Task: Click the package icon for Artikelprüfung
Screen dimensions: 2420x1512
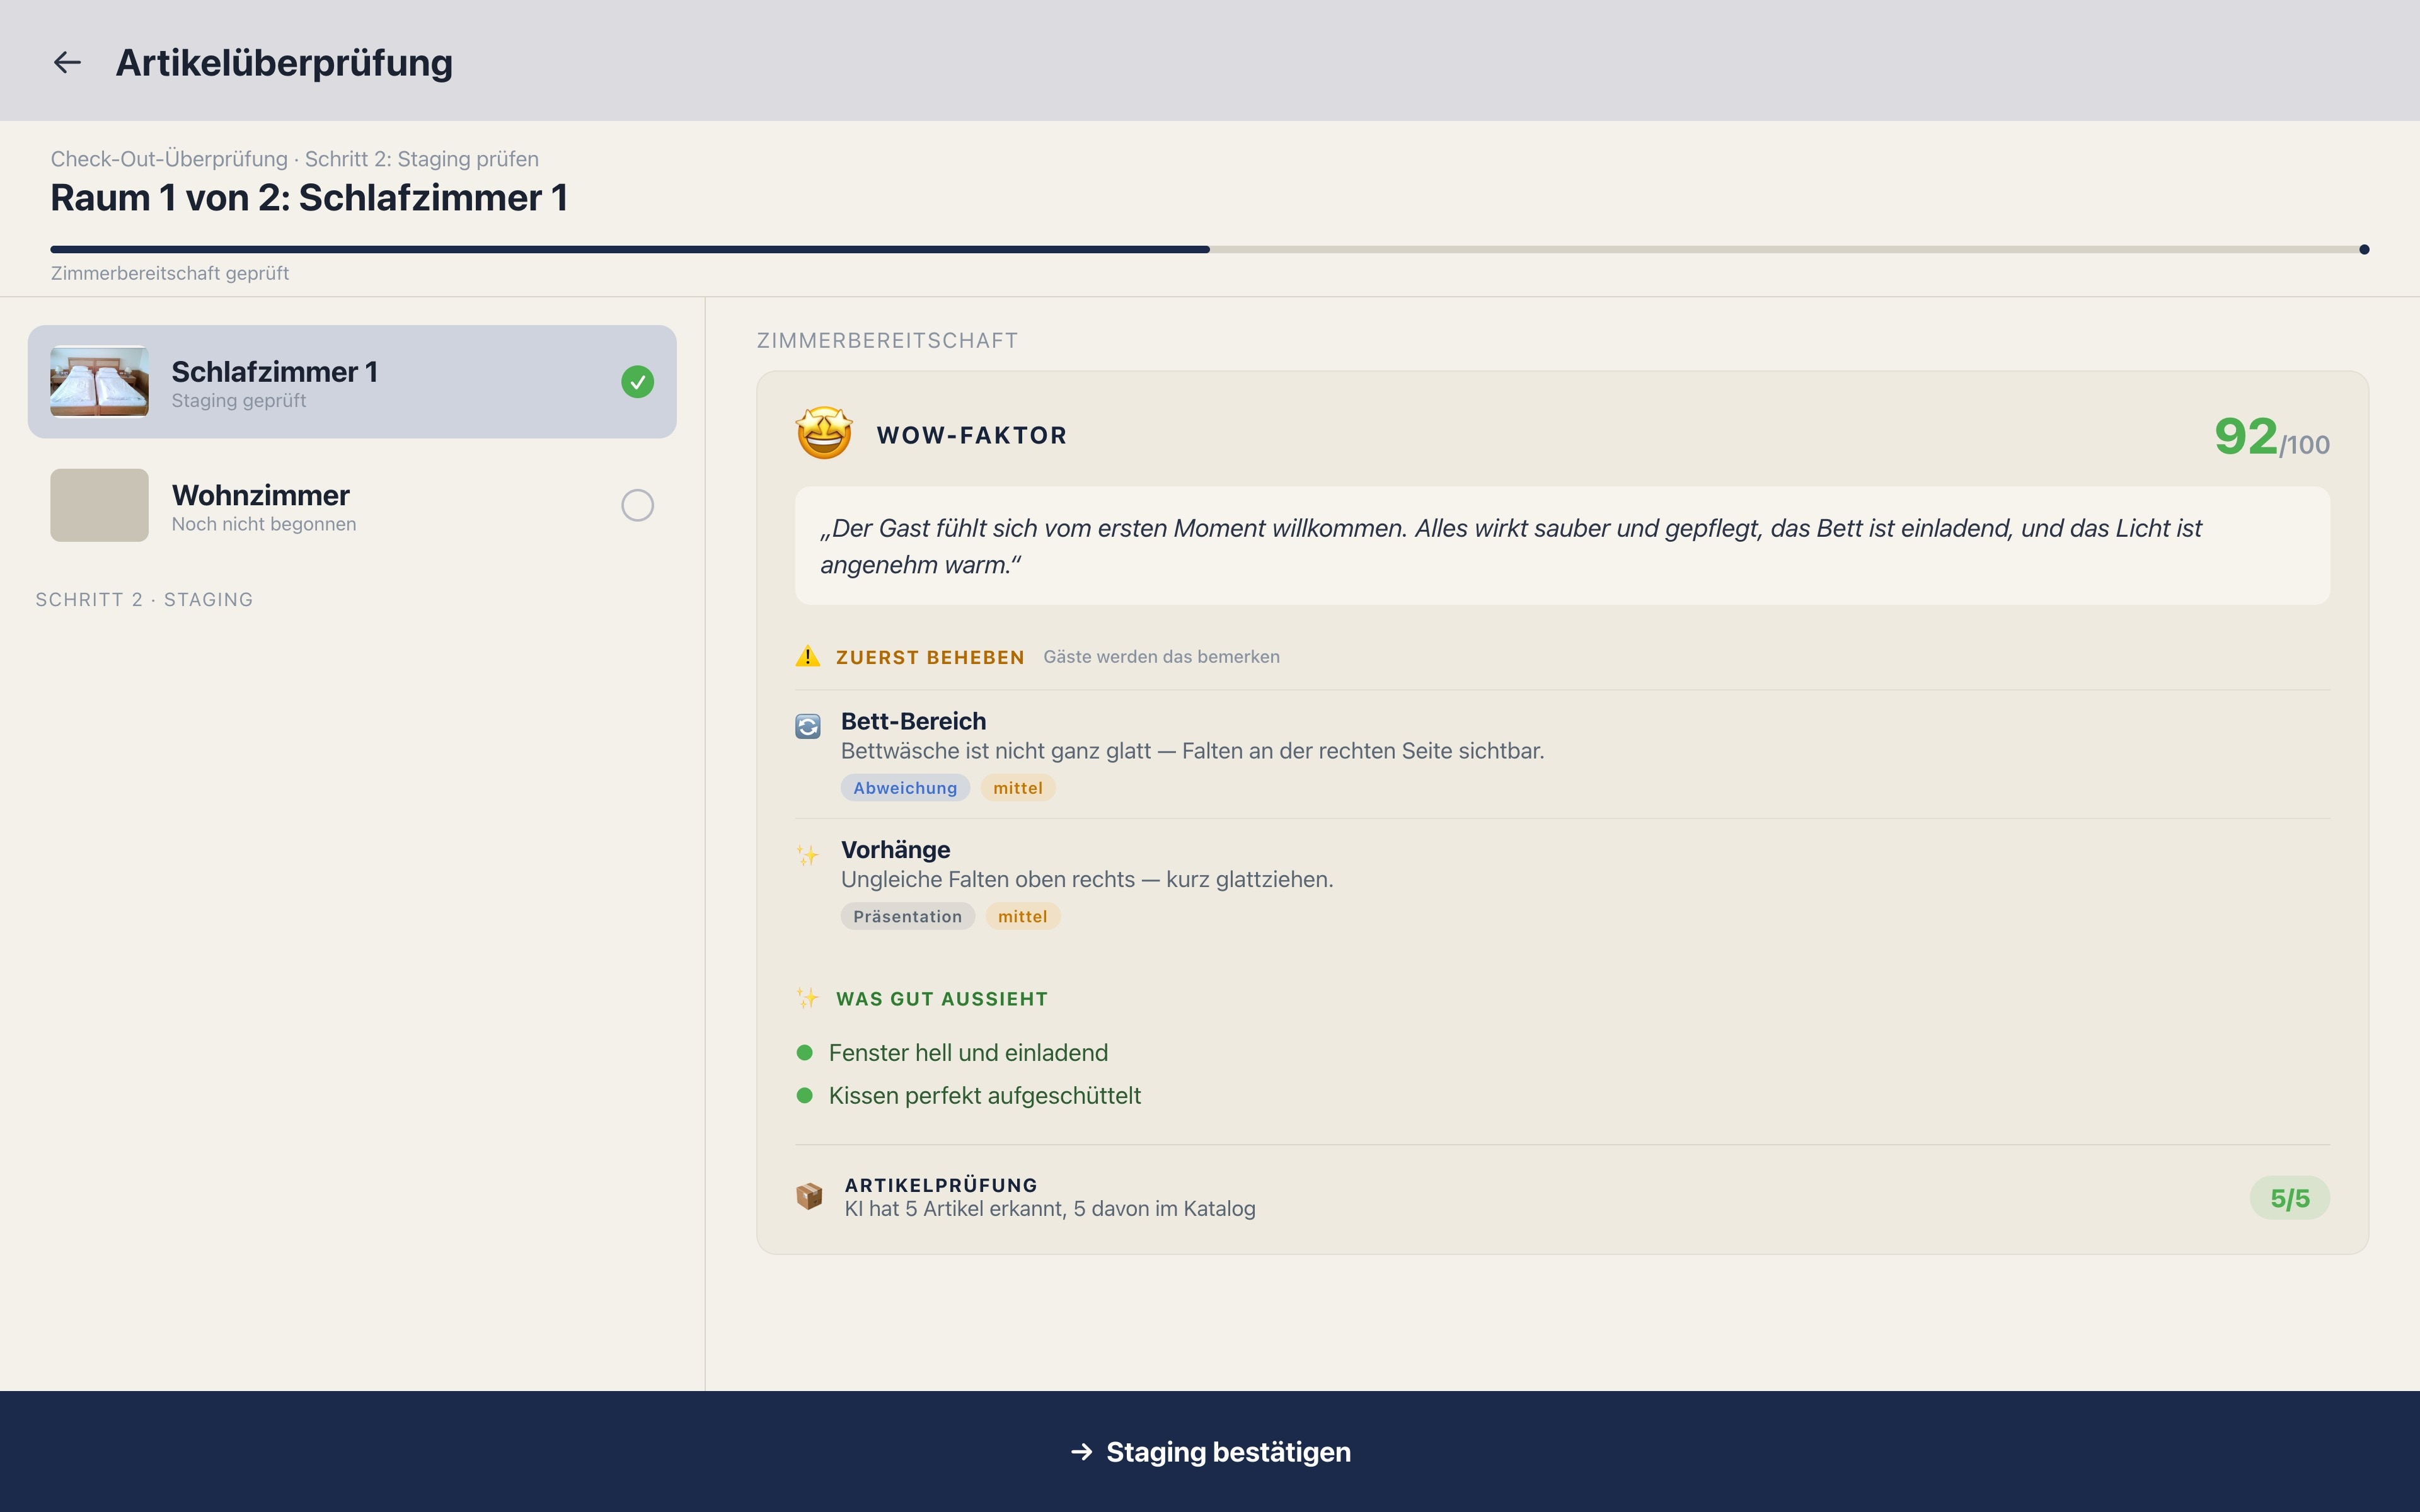Action: 809,1196
